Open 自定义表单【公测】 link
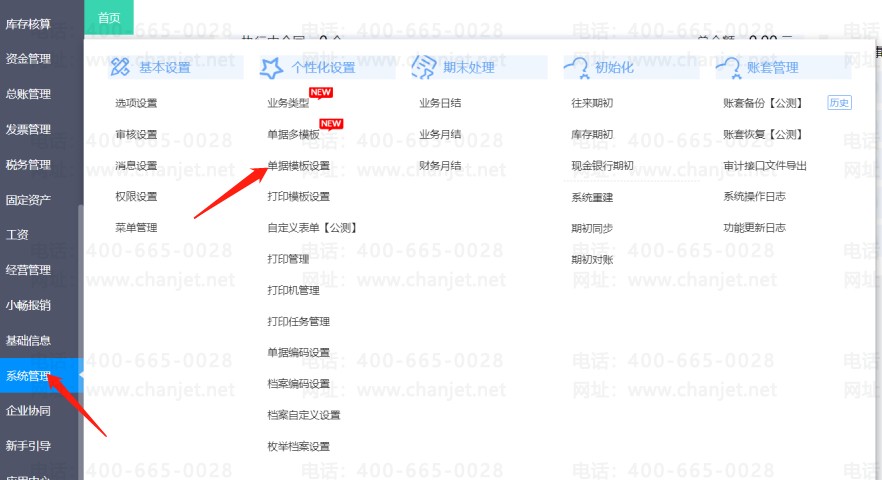This screenshot has height=480, width=882. point(312,228)
